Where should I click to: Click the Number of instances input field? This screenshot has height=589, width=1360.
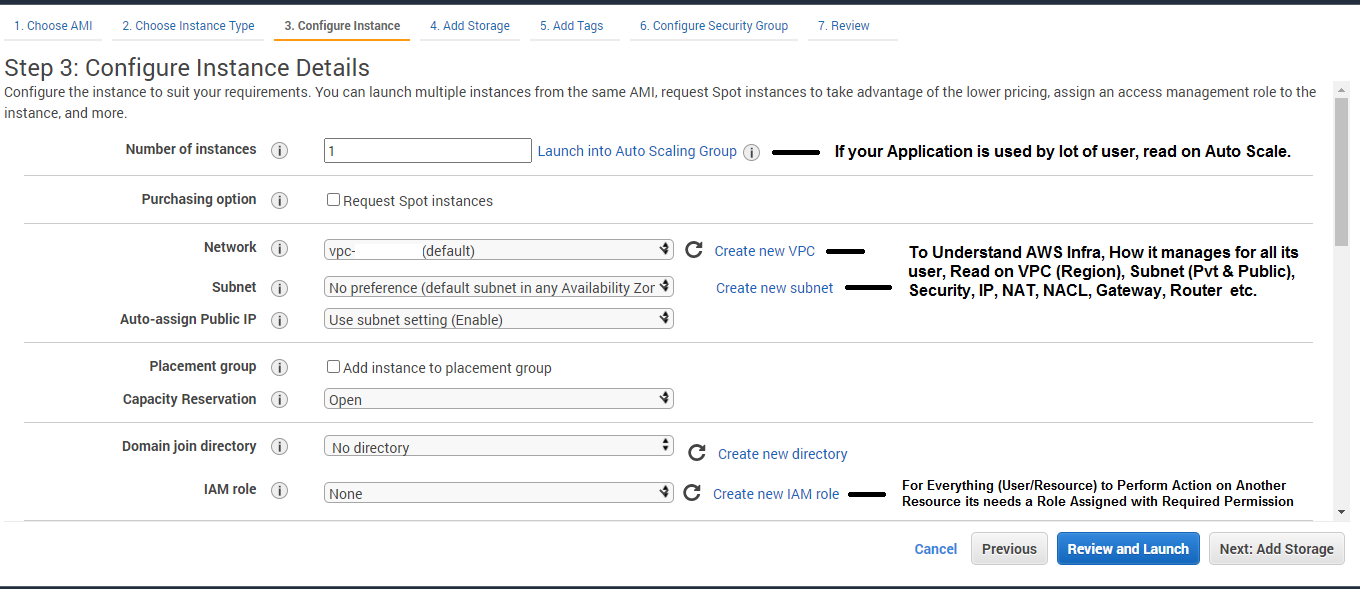(428, 151)
